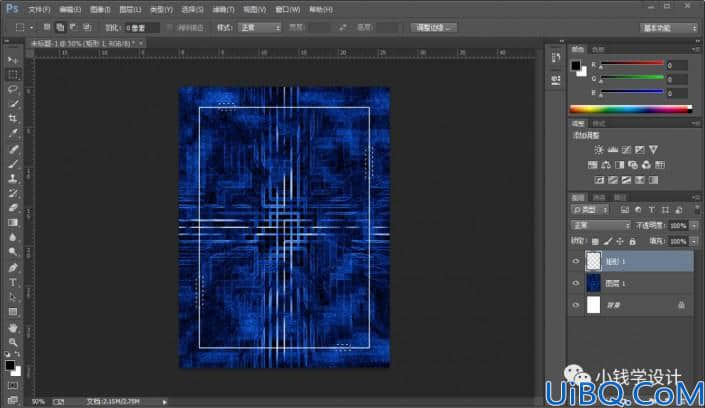Select the Clone Stamp tool
This screenshot has width=705, height=408.
tap(13, 179)
